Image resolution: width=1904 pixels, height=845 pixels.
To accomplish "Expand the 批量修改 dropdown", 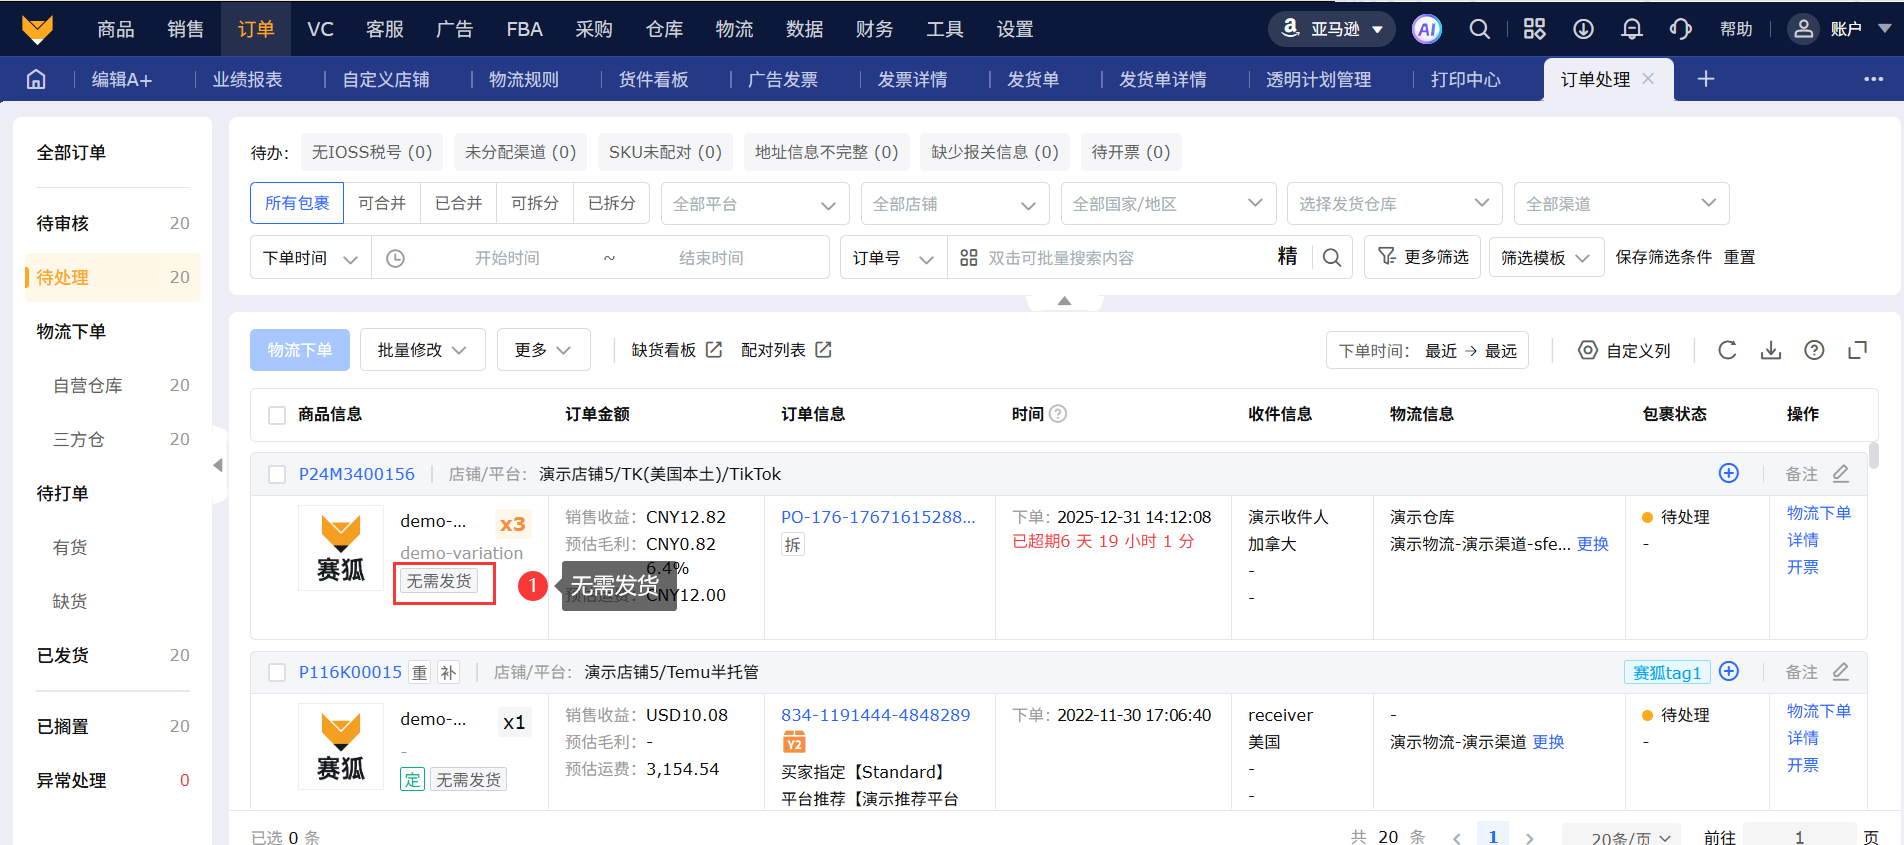I will coord(422,350).
